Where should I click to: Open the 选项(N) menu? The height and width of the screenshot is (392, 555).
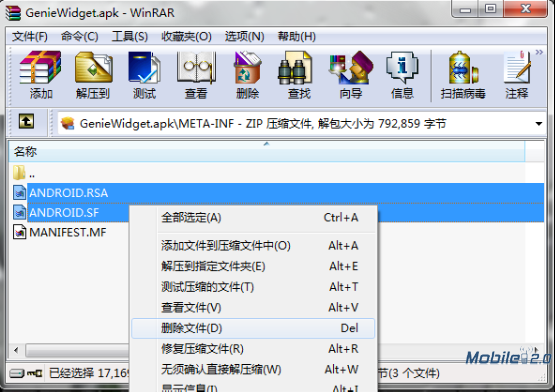[x=244, y=36]
